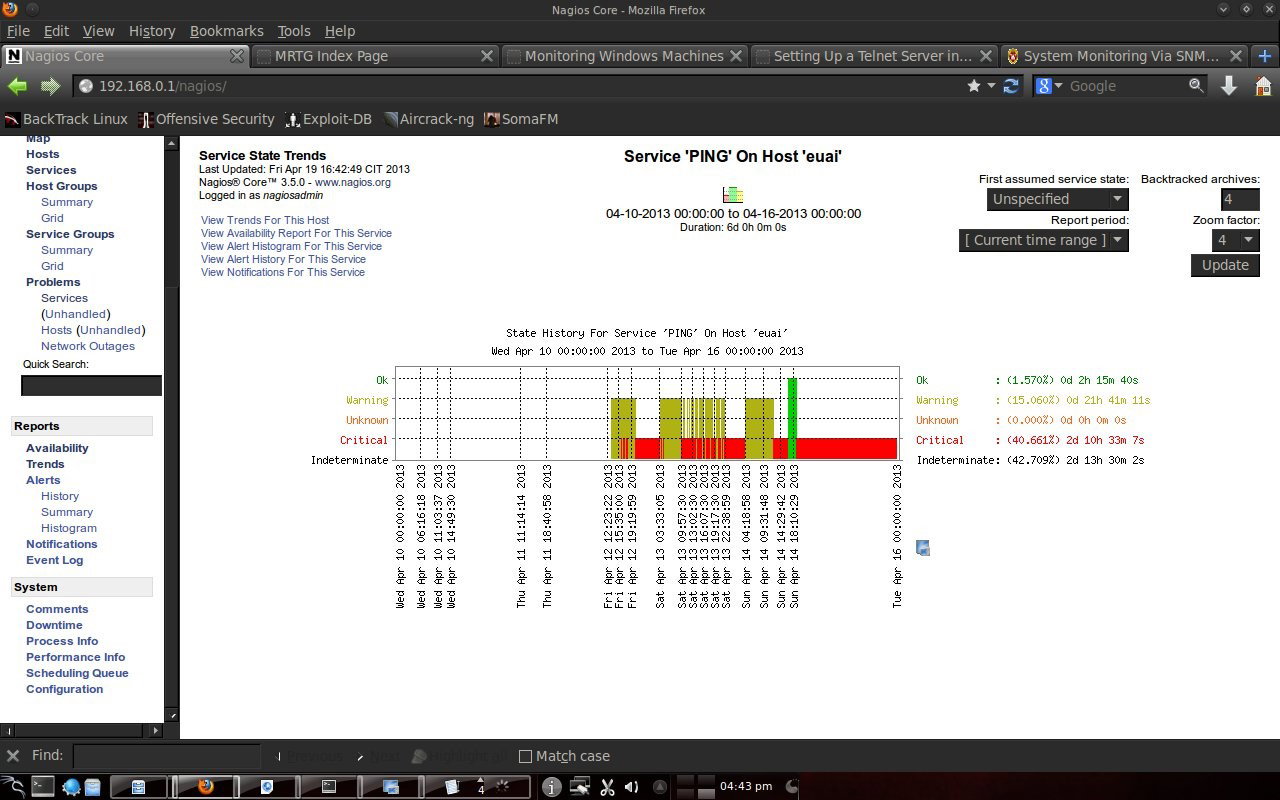Enable the Match case checkbox
Screen dimensions: 1280x800
525,756
